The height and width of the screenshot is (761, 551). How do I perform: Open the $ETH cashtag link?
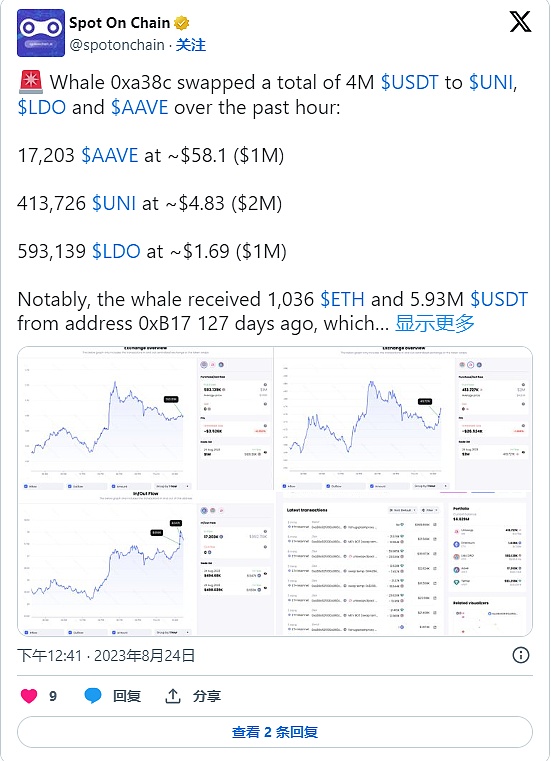coord(342,299)
